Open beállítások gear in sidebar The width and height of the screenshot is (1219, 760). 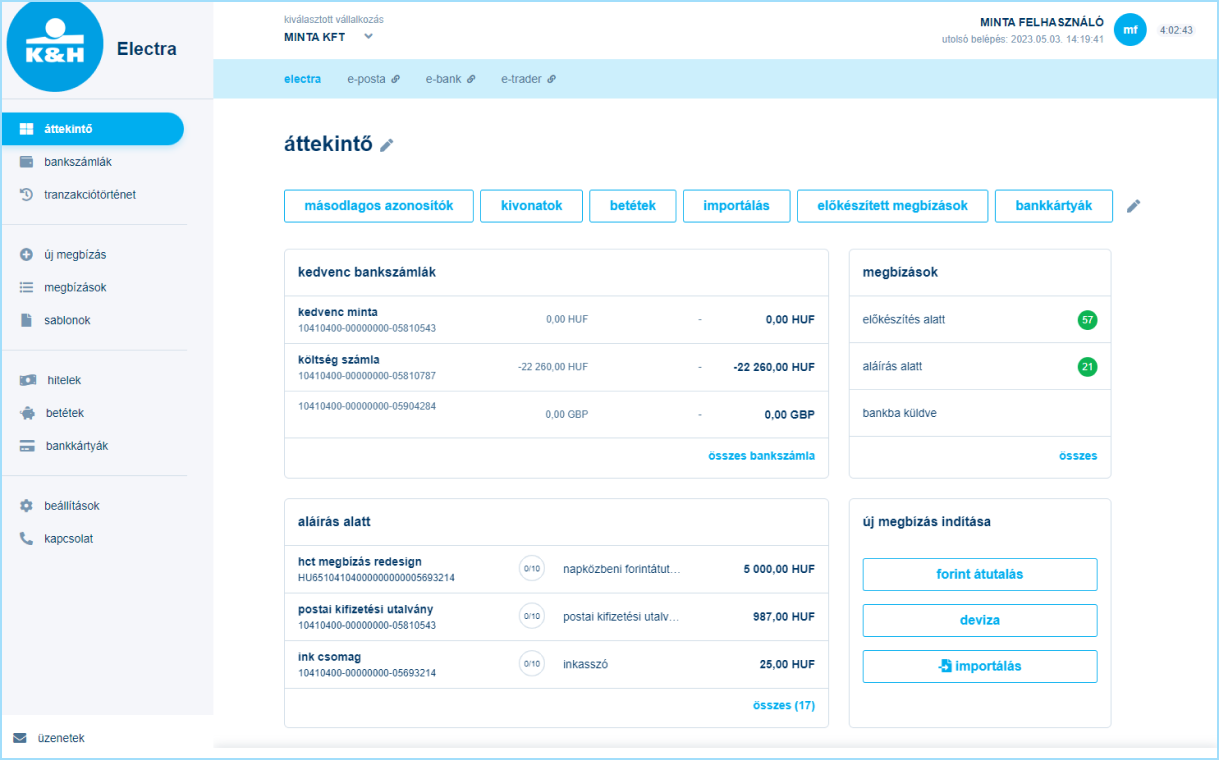[27, 506]
